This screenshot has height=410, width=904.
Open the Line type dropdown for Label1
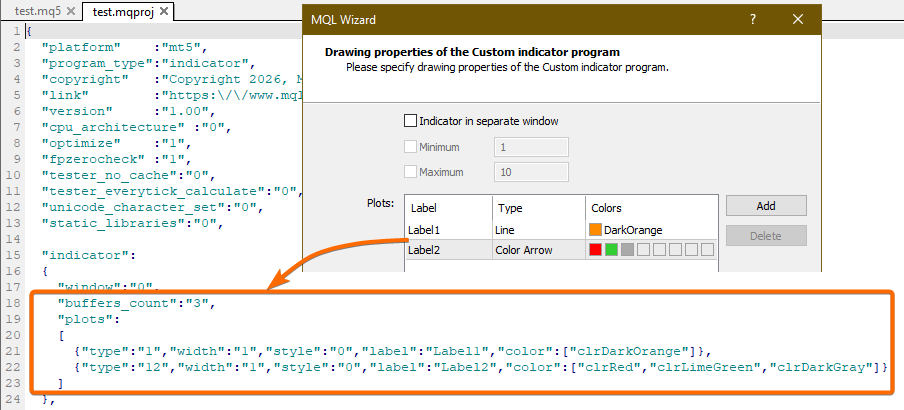click(x=537, y=230)
